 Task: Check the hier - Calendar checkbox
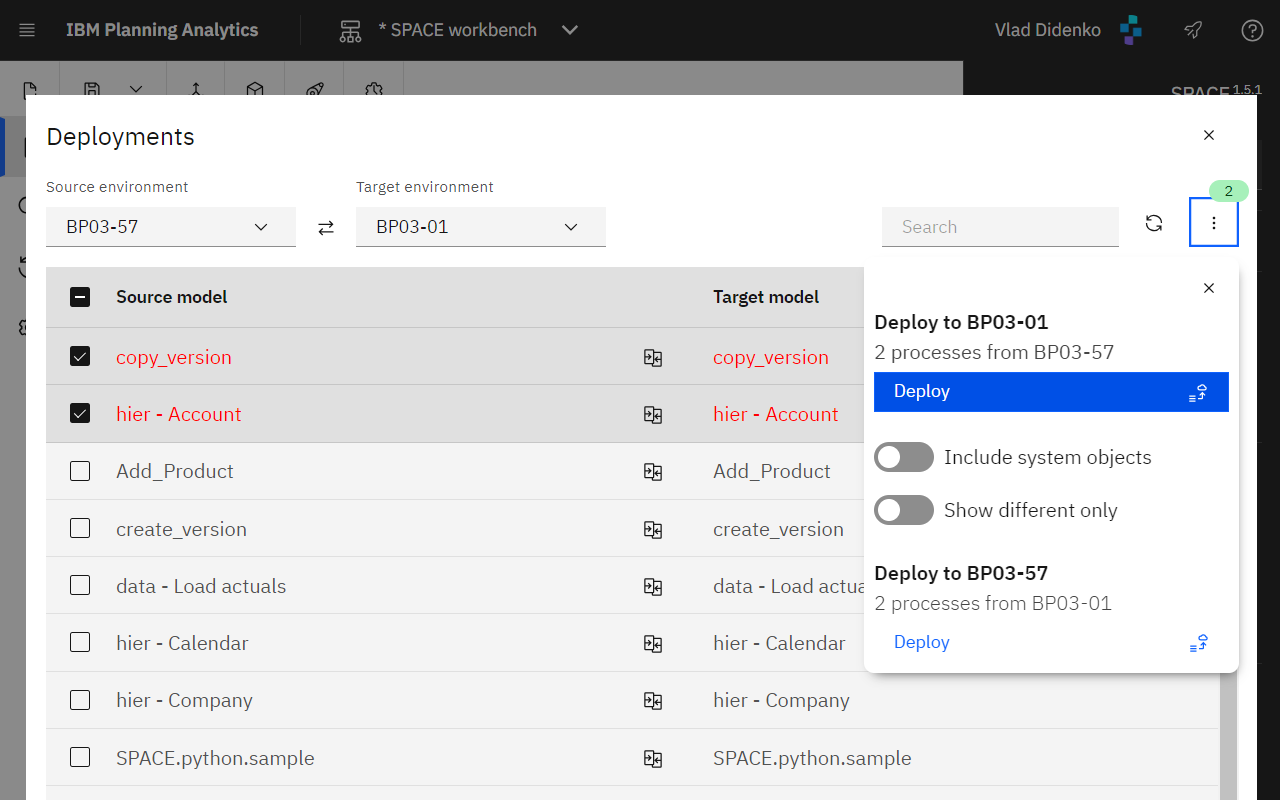tap(80, 642)
